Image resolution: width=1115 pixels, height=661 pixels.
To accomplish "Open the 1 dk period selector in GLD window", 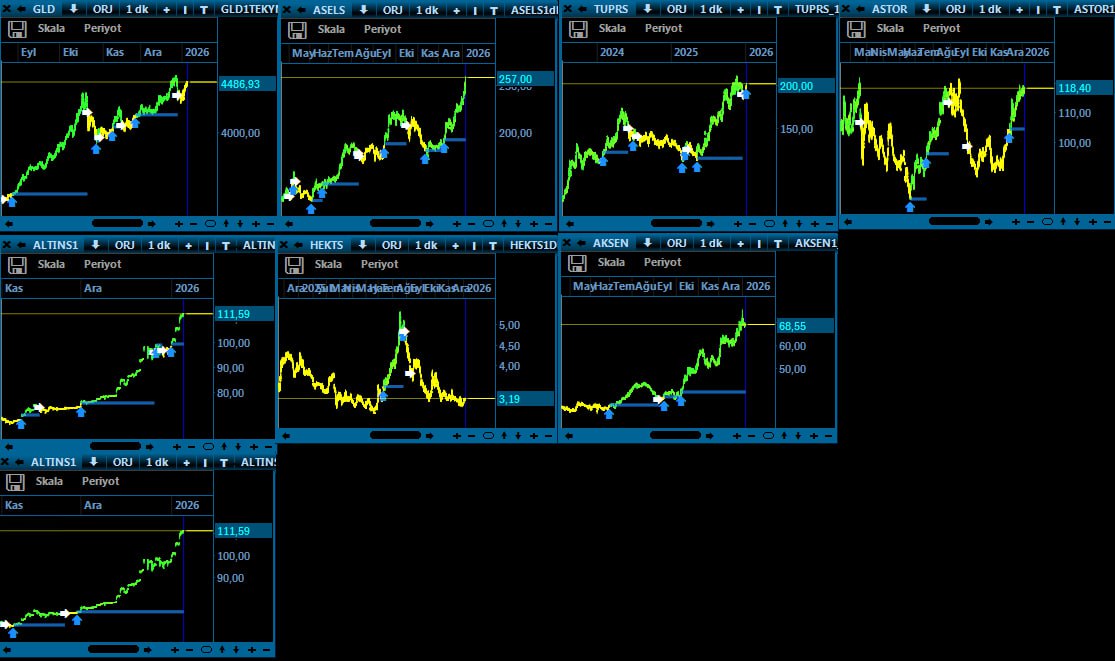I will click(x=137, y=9).
